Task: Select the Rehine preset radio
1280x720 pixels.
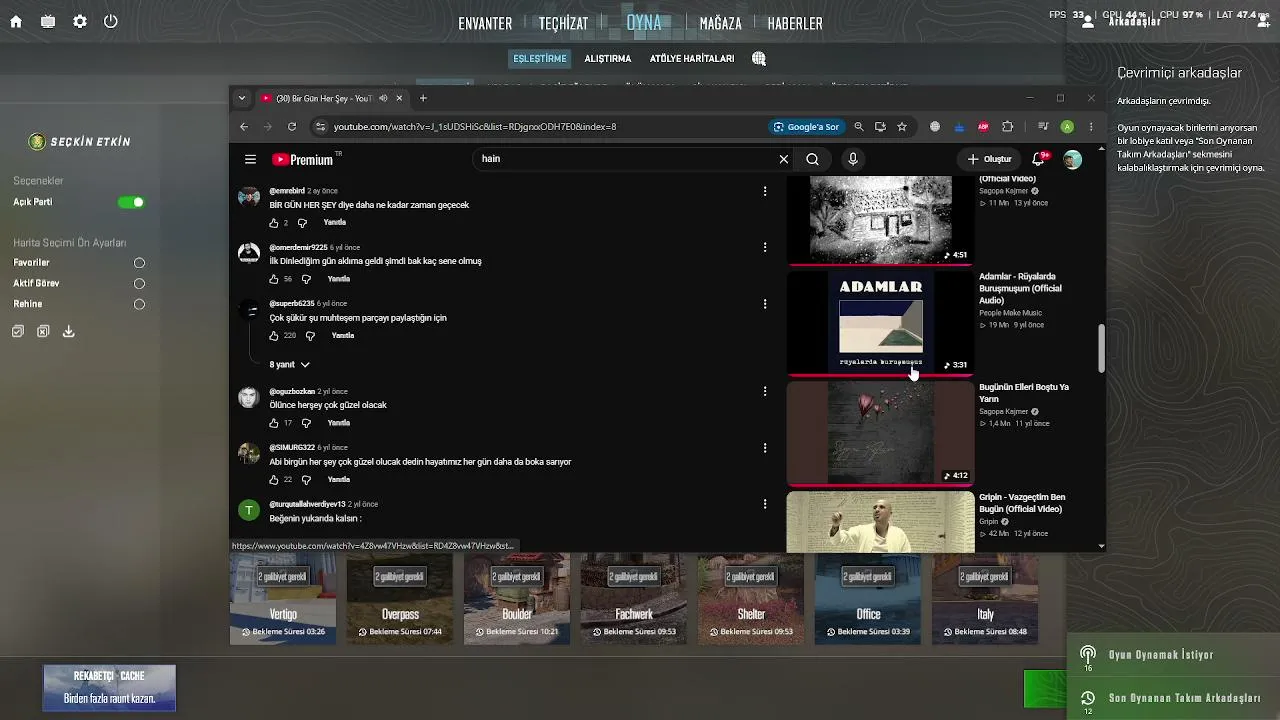Action: click(x=139, y=304)
